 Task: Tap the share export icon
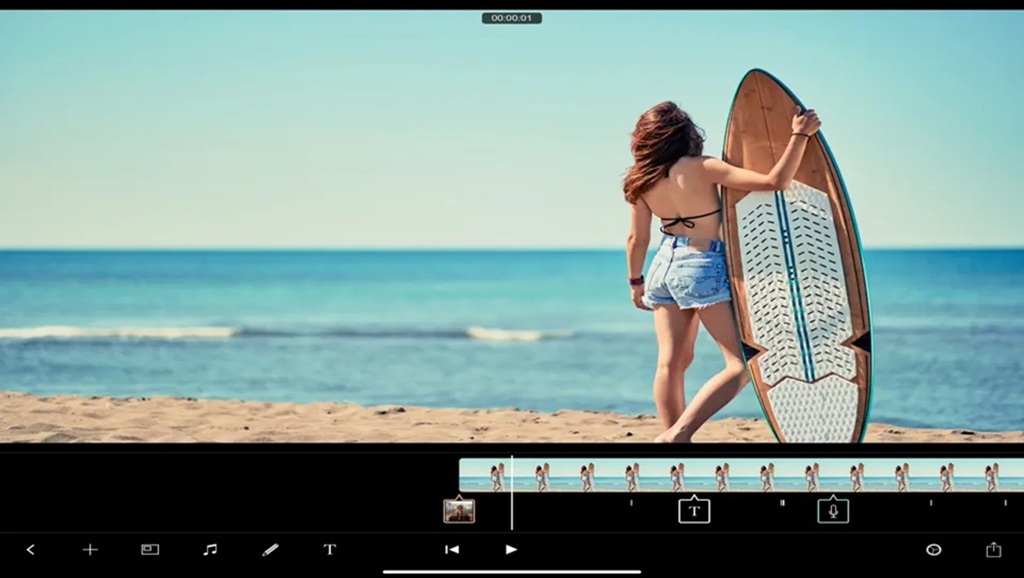tap(993, 549)
